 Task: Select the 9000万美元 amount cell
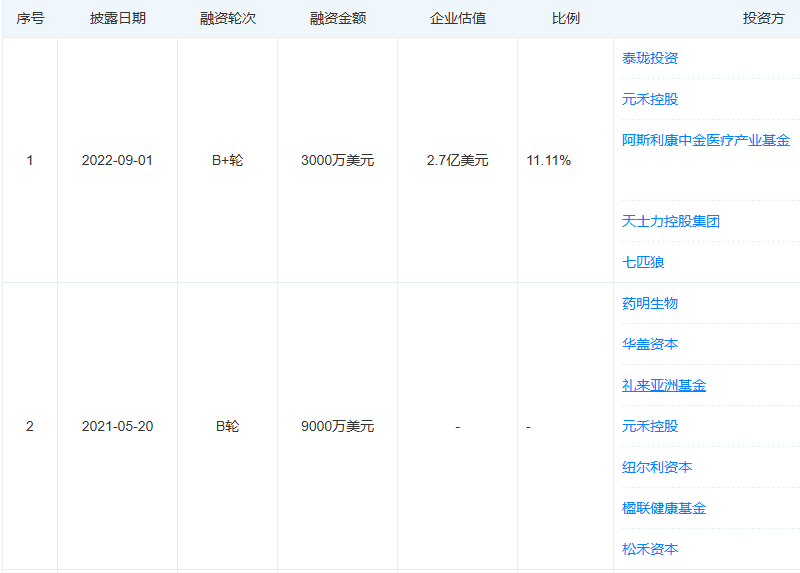point(337,426)
